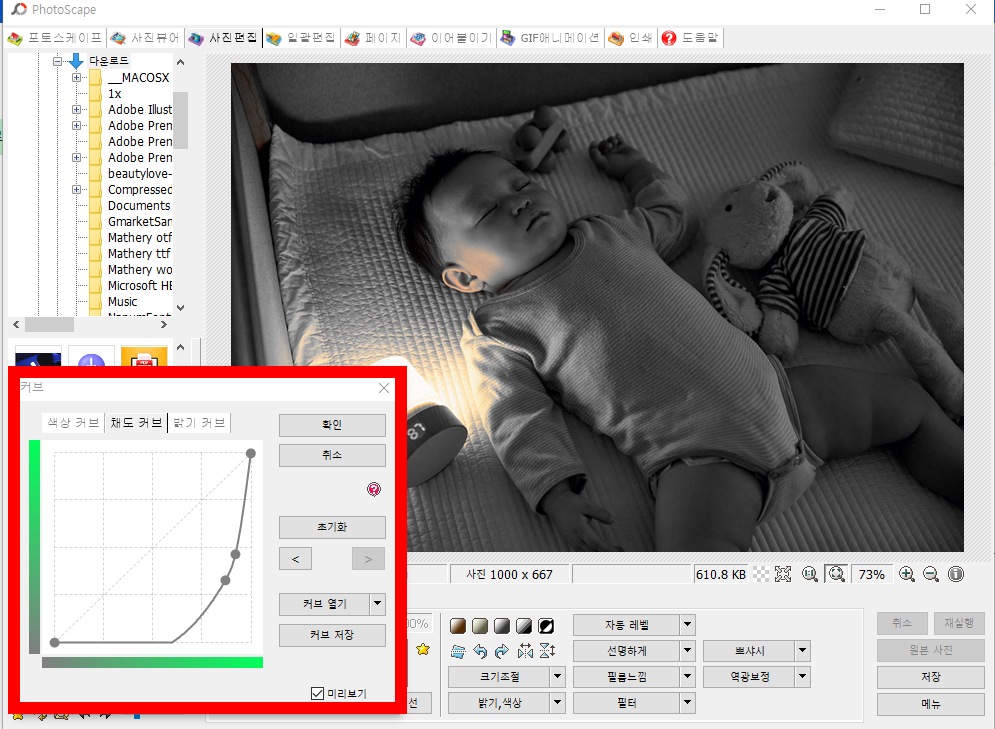The height and width of the screenshot is (729, 995).
Task: Flip the photo vertically
Action: pos(545,650)
